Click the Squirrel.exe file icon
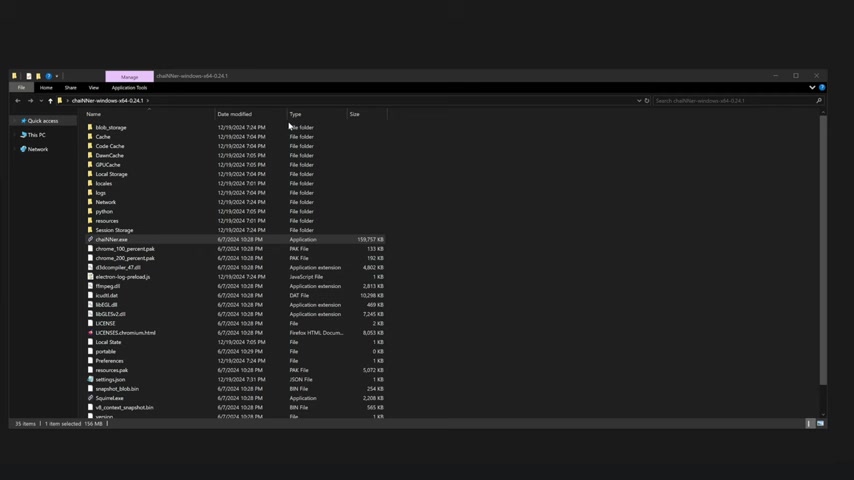This screenshot has height=480, width=854. pos(90,398)
